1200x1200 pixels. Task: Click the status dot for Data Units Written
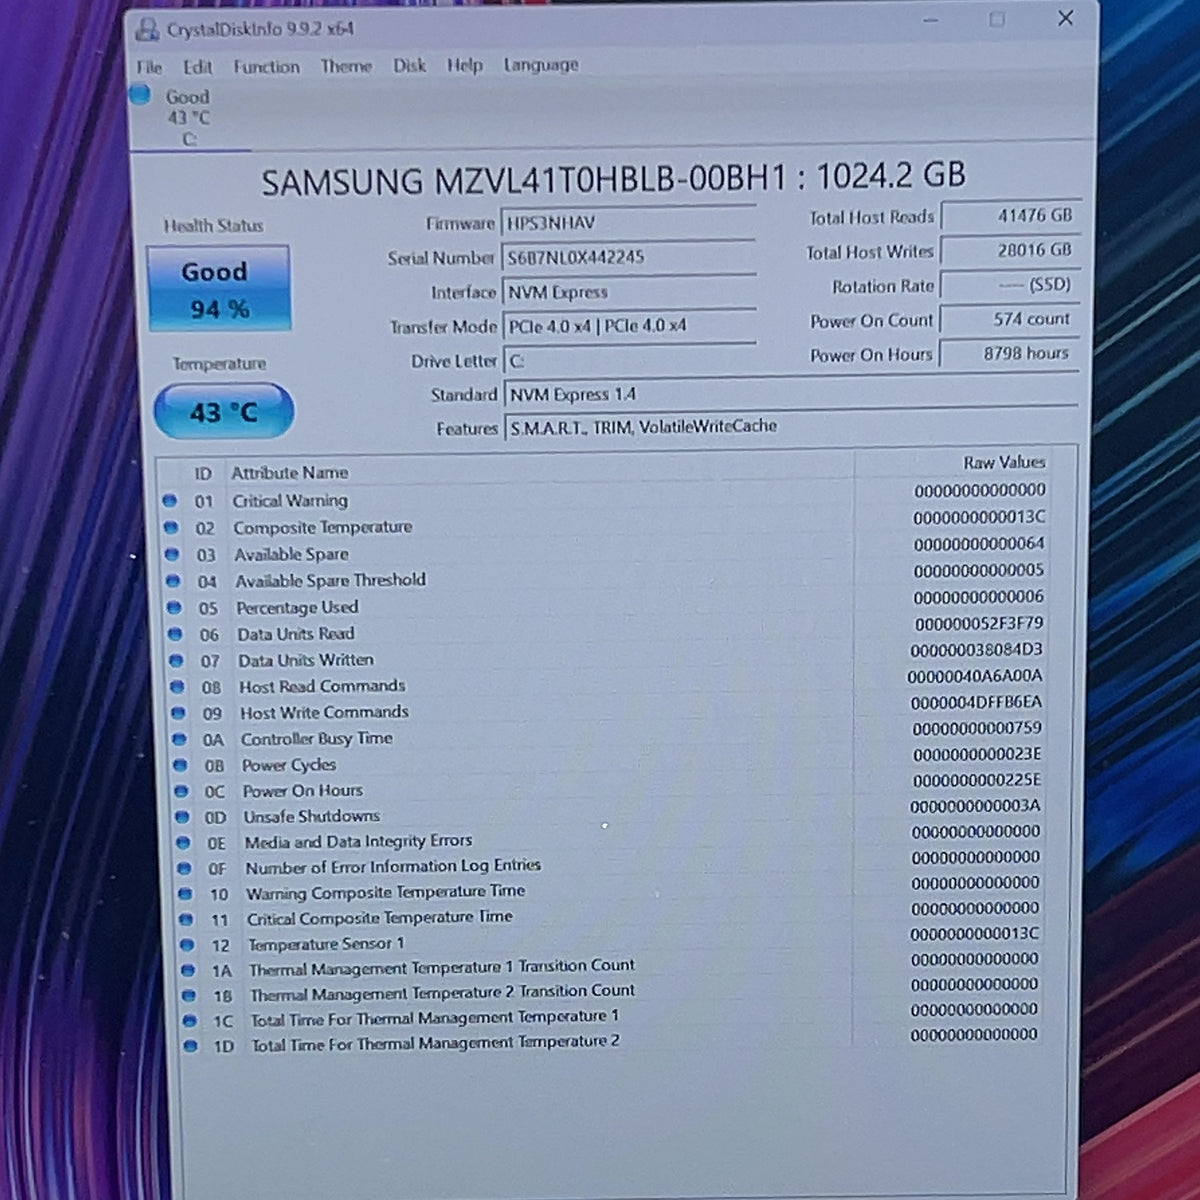pos(176,660)
